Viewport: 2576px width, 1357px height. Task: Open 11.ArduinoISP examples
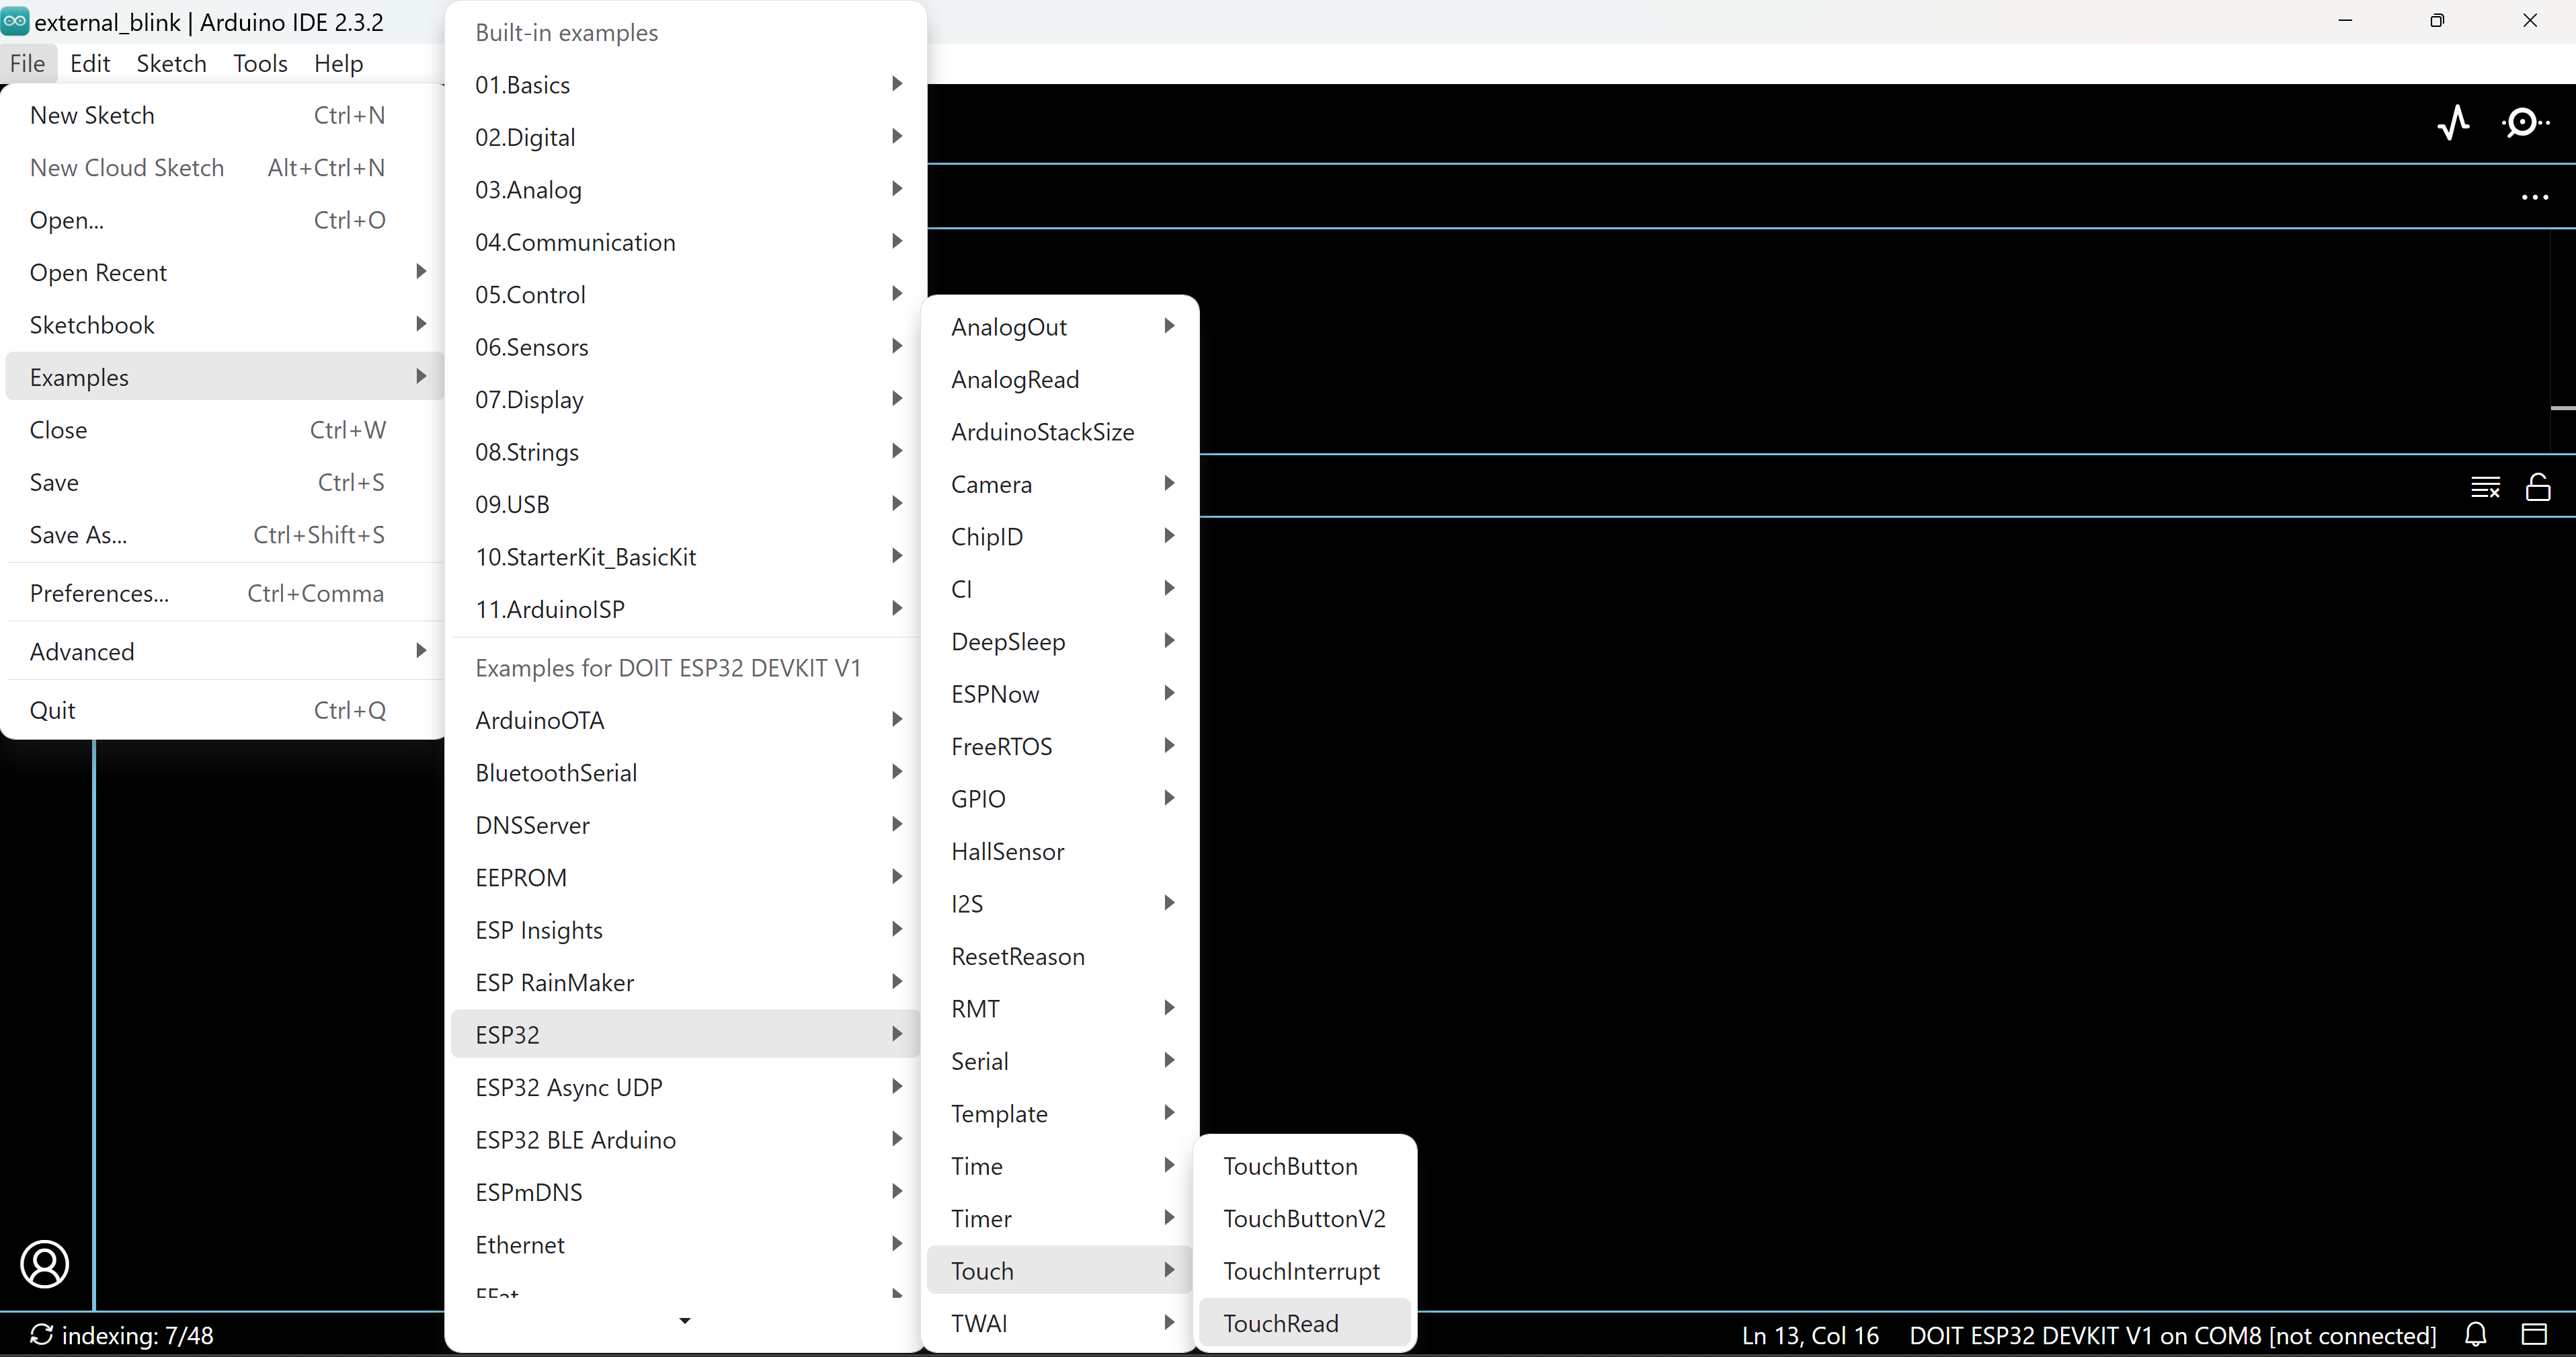coord(686,609)
